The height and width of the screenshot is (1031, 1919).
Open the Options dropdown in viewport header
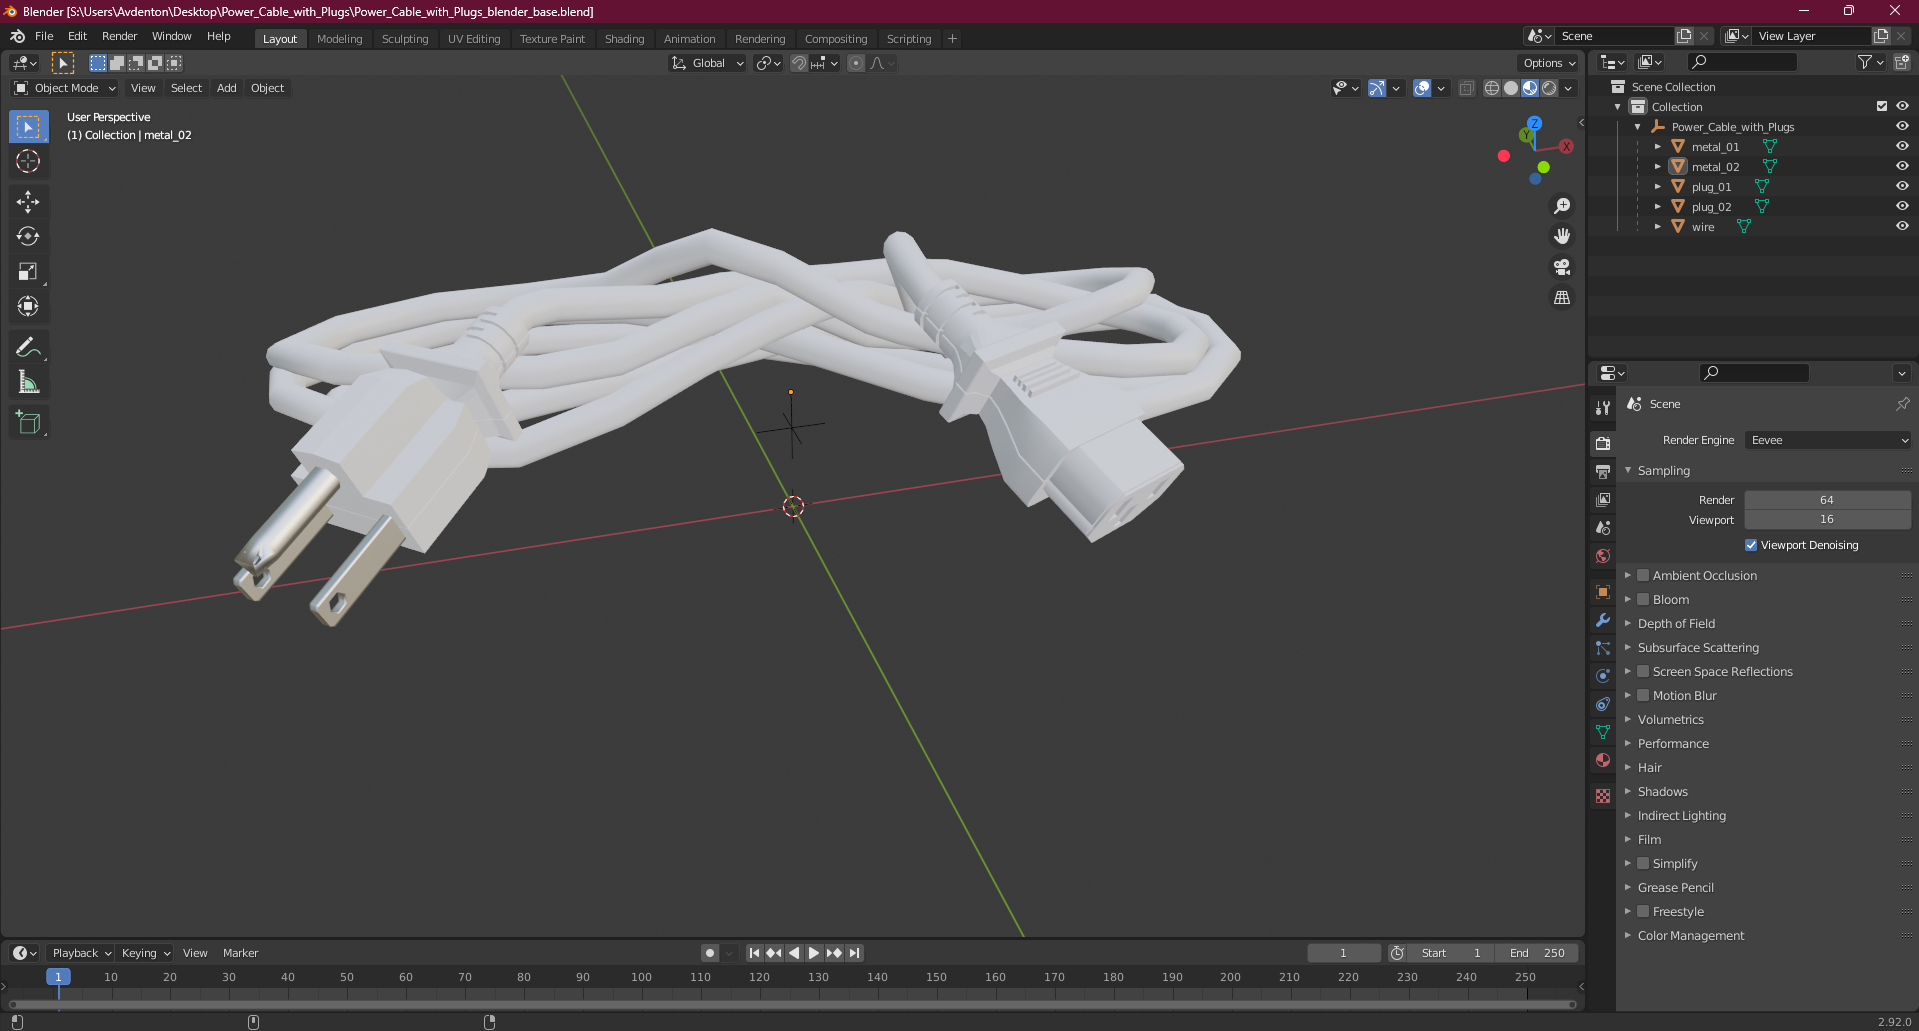(1549, 63)
